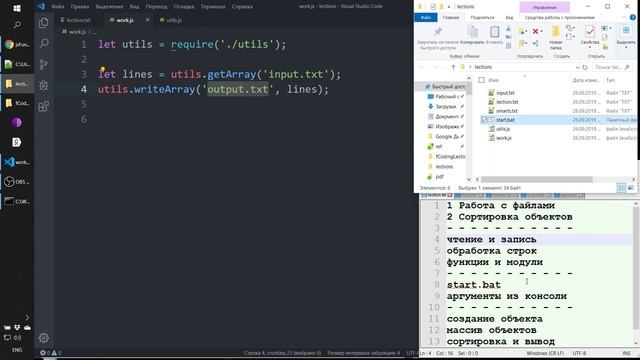Screen dimensions: 640x360
Task: Open the Вид ribbon tab in File Explorer
Action: (x=509, y=18)
